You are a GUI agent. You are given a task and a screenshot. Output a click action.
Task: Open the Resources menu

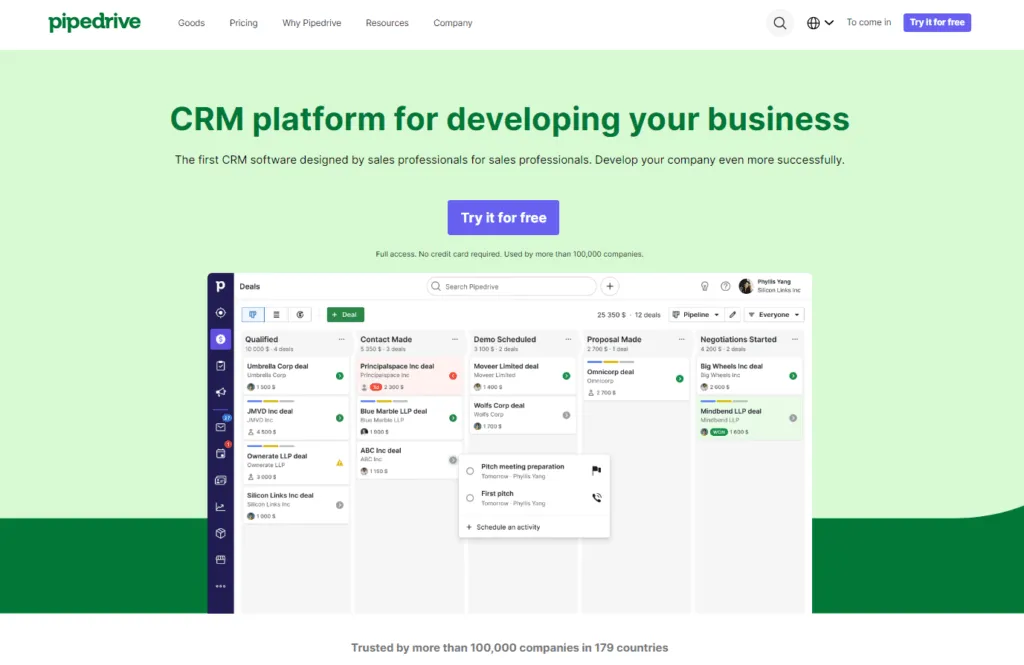387,23
